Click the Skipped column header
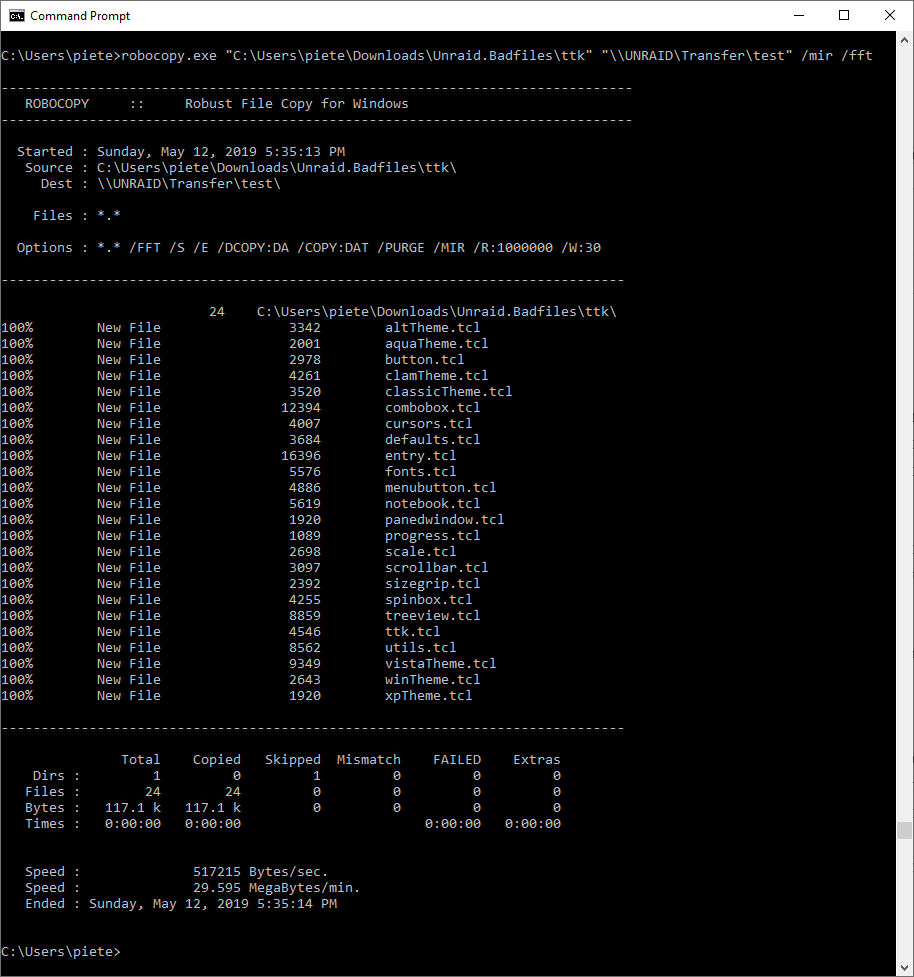The width and height of the screenshot is (914, 977). tap(293, 760)
